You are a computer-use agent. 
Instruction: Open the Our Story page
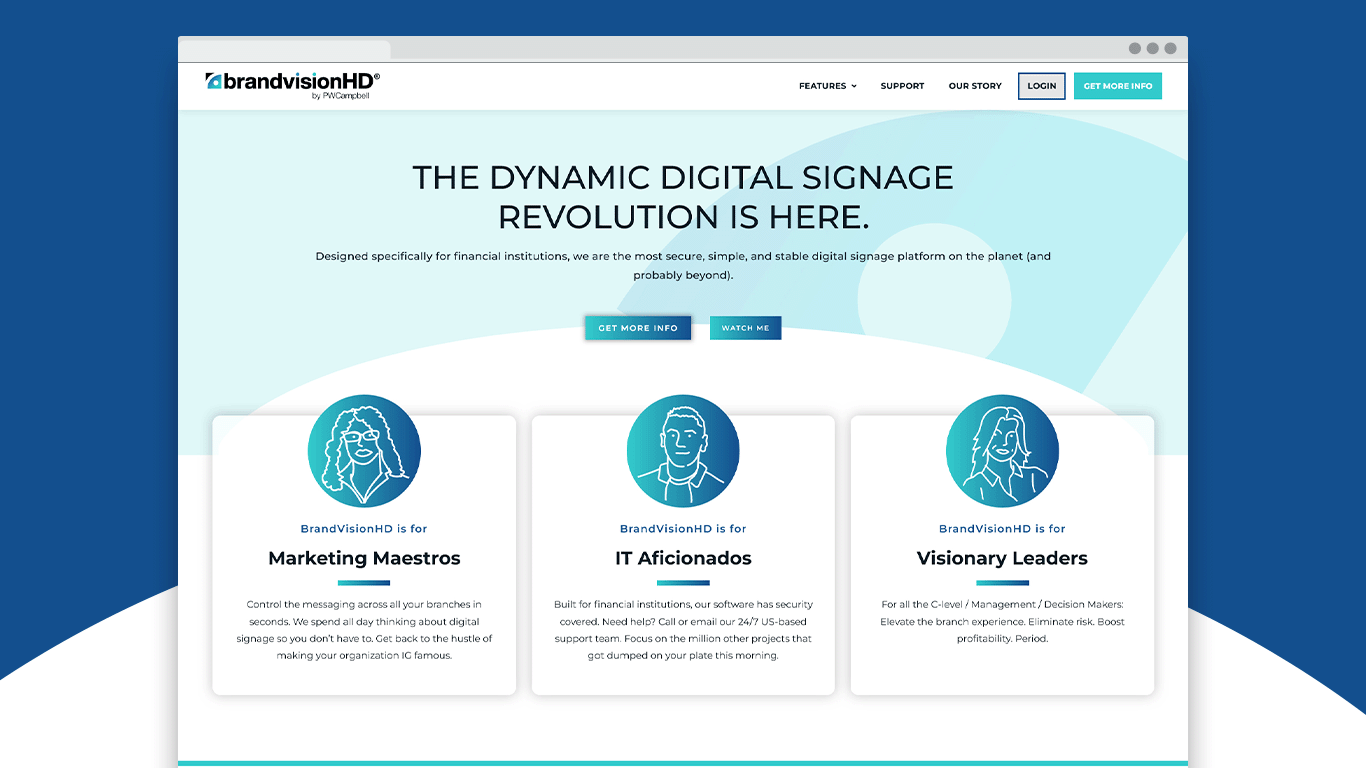975,86
